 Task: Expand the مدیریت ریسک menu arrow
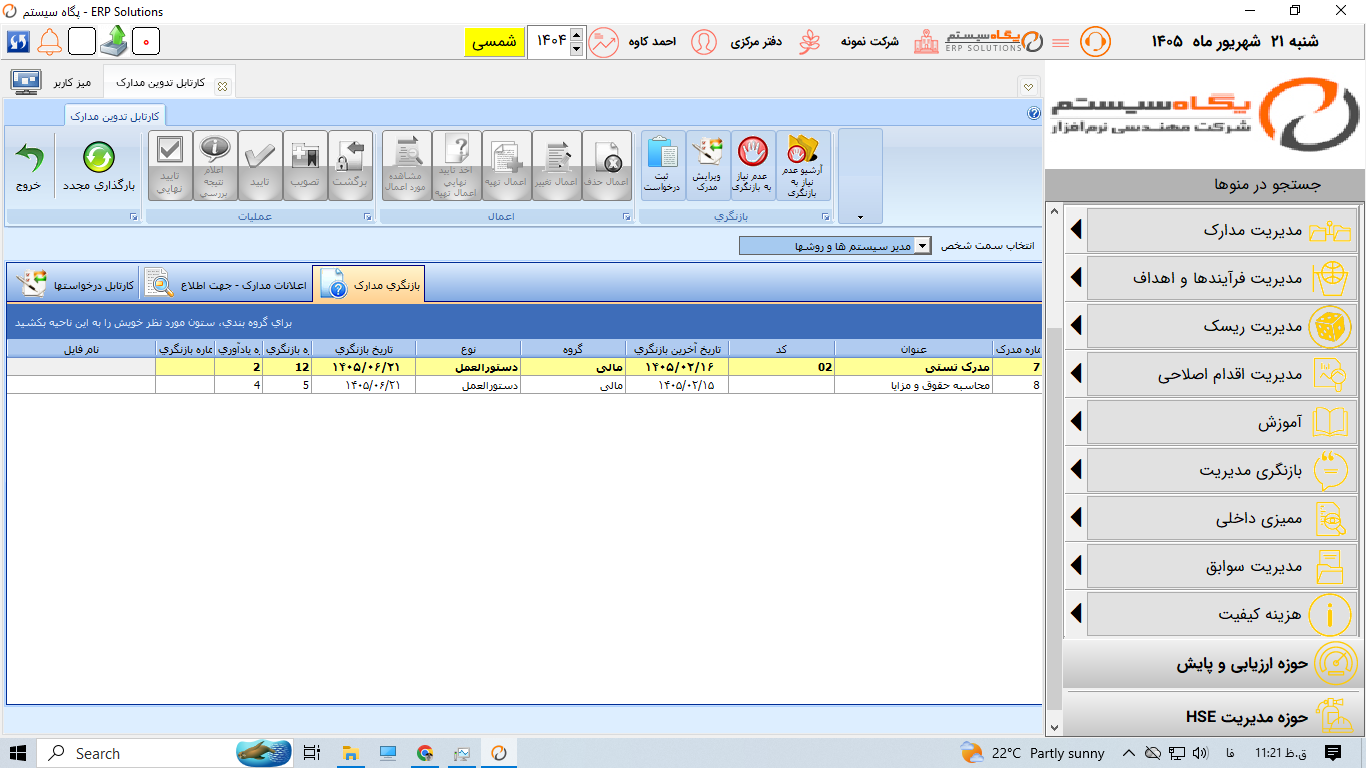coord(1076,326)
